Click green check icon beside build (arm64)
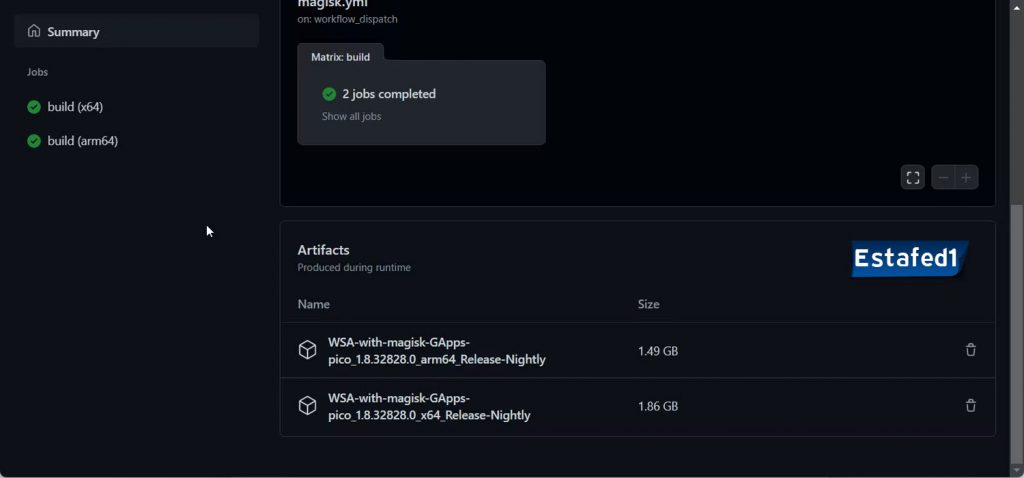 tap(34, 141)
